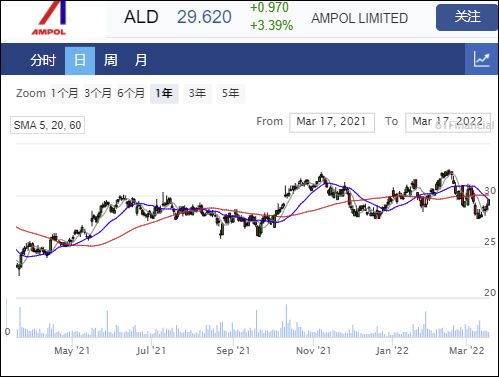Follow the stock with 关注 button
Screen dimensions: 499x377
coord(467,17)
